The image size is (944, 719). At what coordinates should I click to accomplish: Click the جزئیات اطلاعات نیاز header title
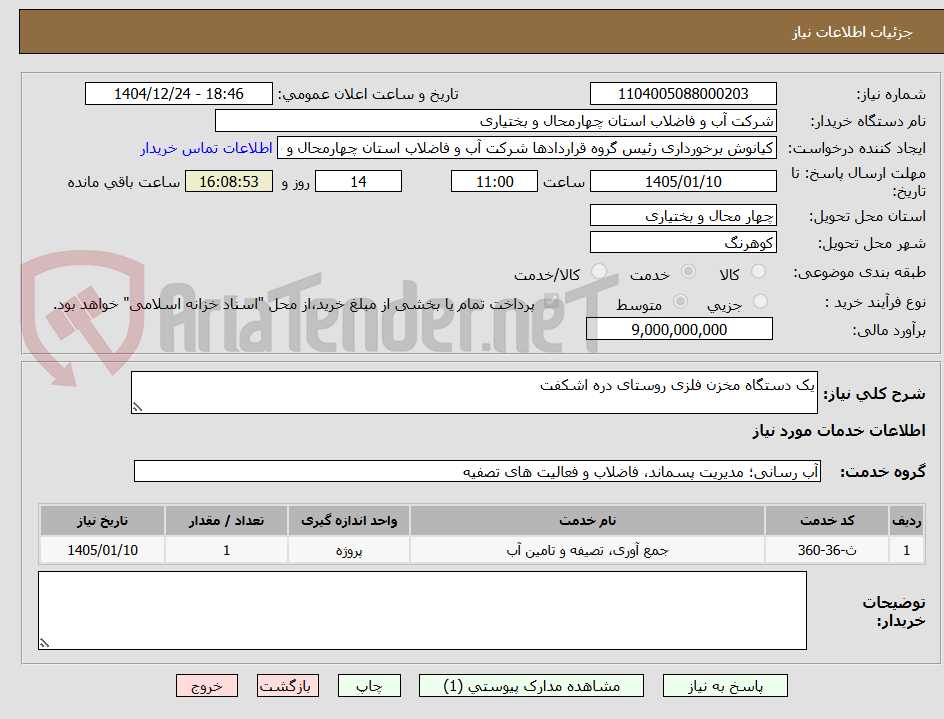851,33
